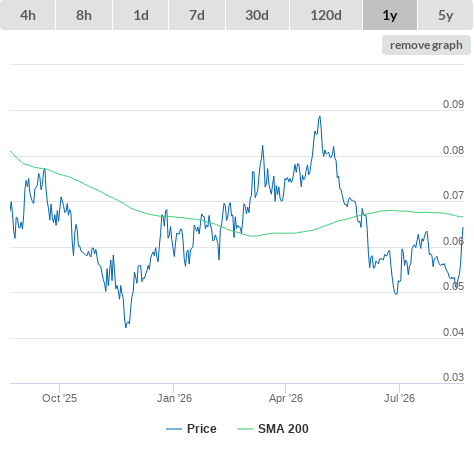Viewport: 474px width, 455px height.
Task: Click the remove graph button
Action: click(x=426, y=45)
